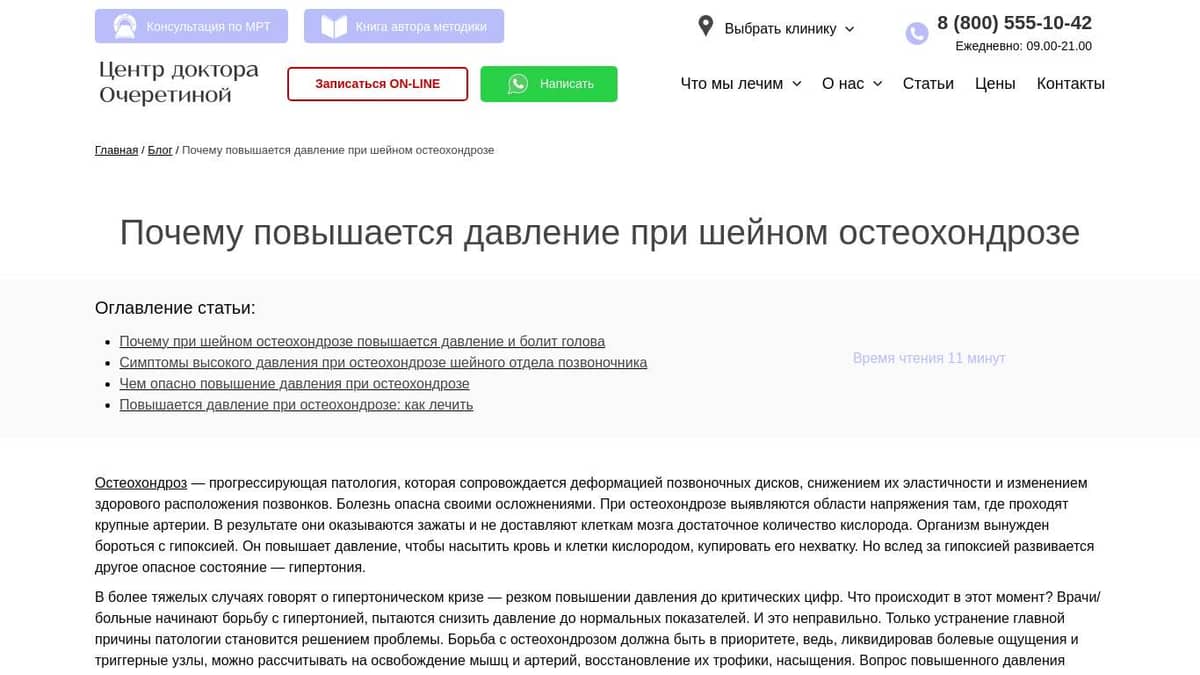Click the MRI consultation doctor icon
Viewport: 1200px width, 675px height.
click(x=125, y=27)
